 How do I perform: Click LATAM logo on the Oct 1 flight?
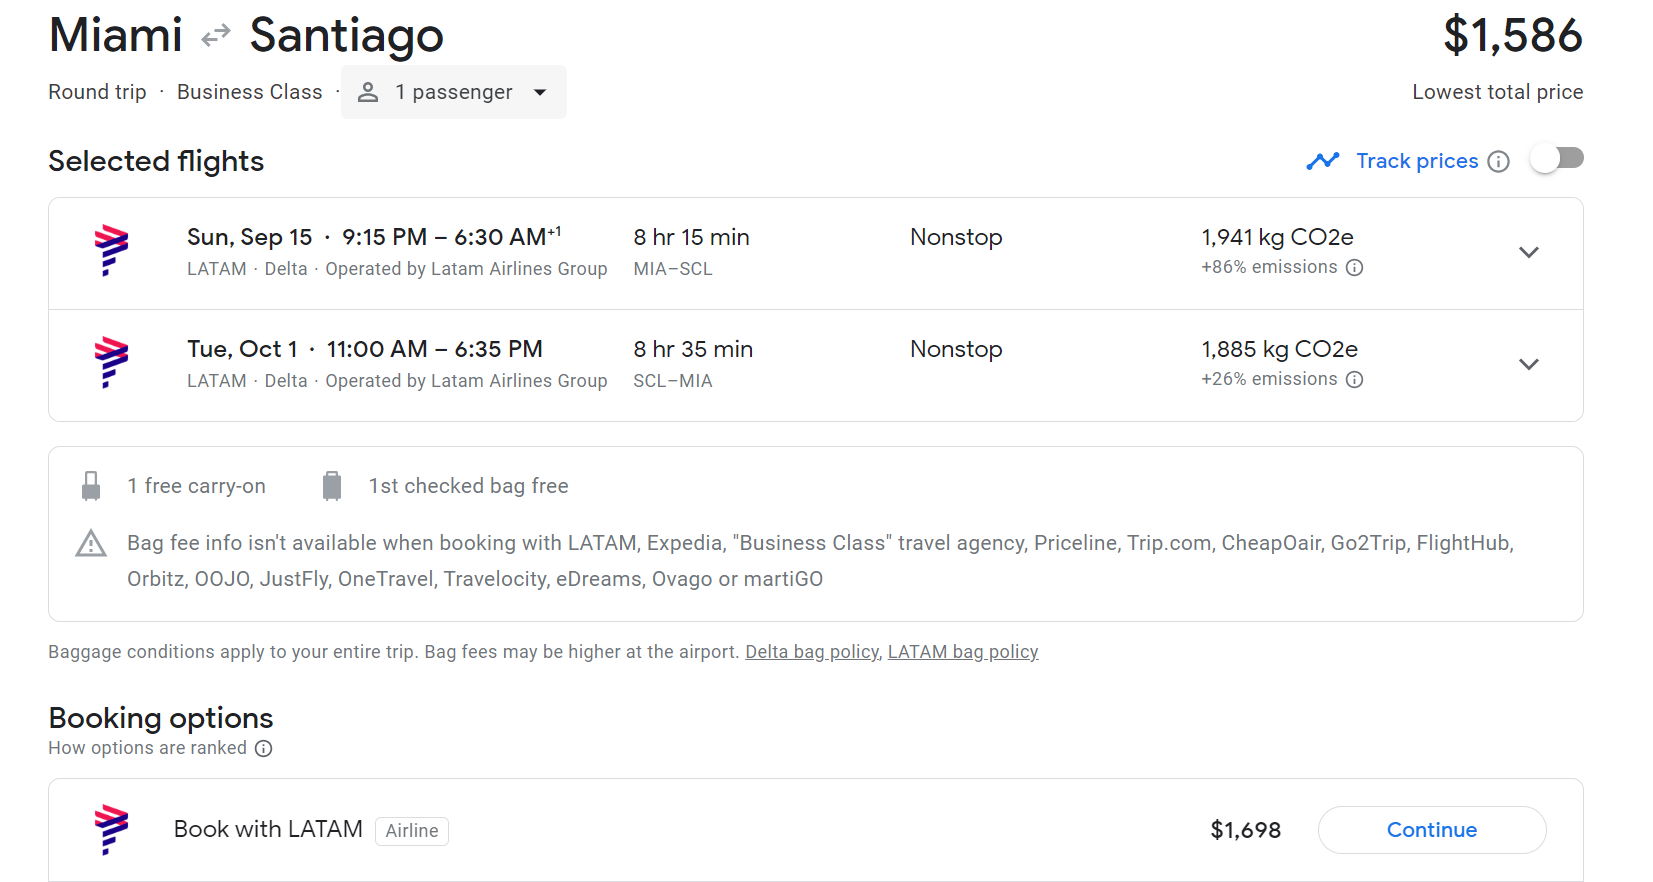pos(111,362)
